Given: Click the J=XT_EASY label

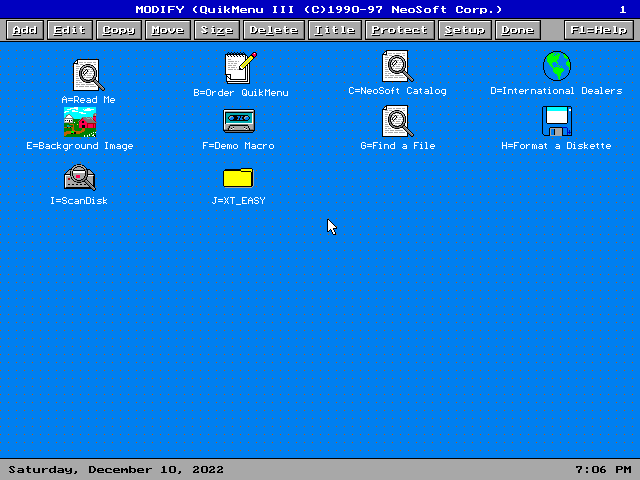Looking at the screenshot, I should tap(238, 201).
